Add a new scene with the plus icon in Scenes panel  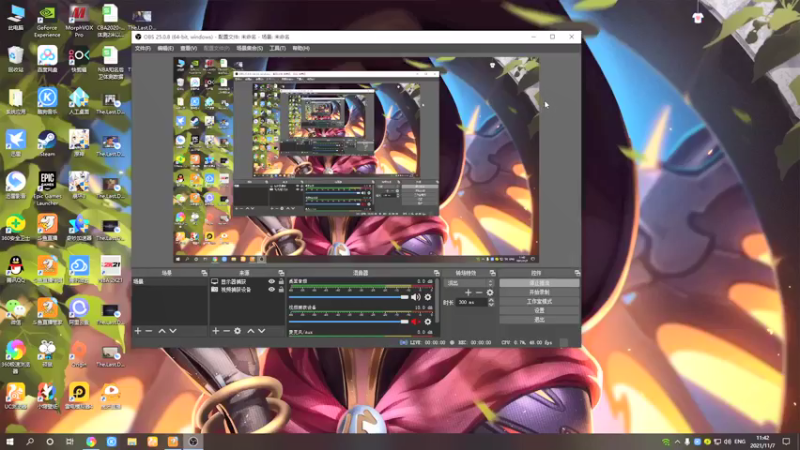pyautogui.click(x=138, y=331)
